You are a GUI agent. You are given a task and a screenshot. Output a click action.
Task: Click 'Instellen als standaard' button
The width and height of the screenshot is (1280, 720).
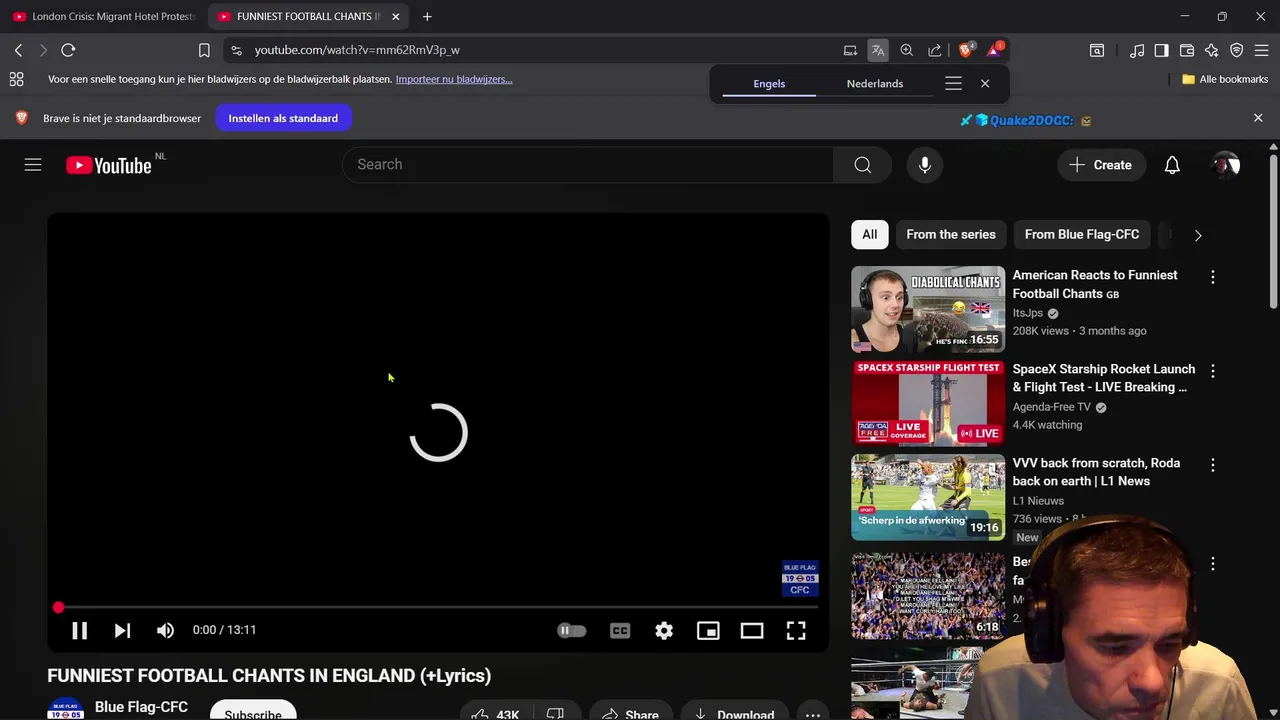point(283,118)
